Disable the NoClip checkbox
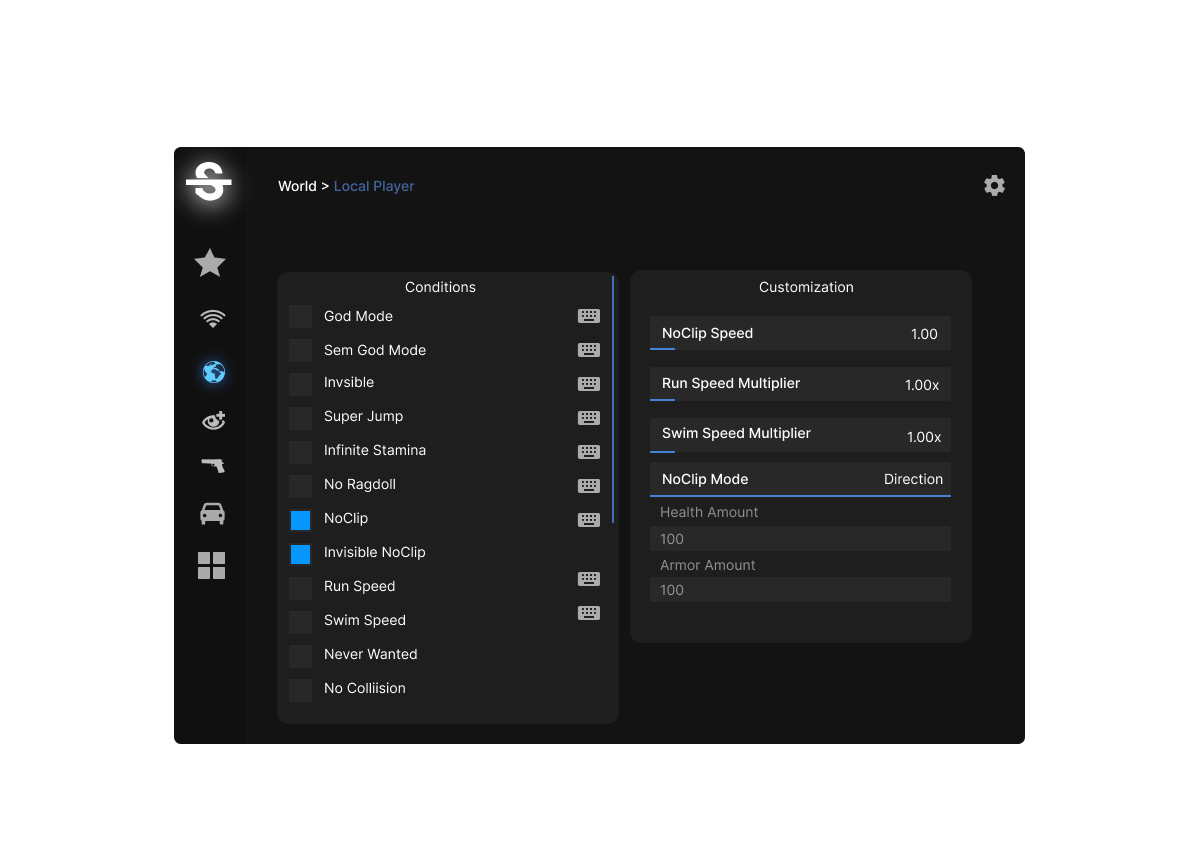 pyautogui.click(x=300, y=519)
